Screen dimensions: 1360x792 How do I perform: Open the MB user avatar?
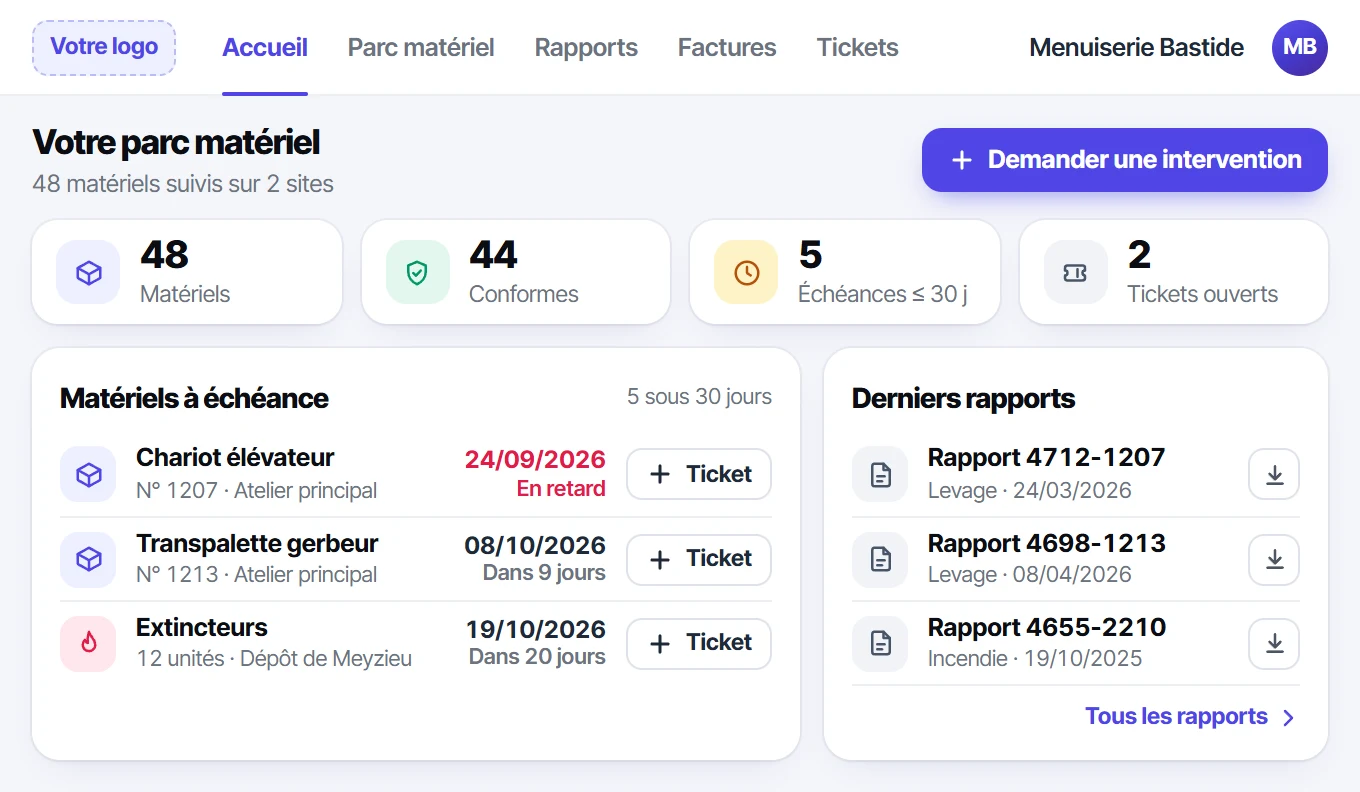tap(1300, 47)
